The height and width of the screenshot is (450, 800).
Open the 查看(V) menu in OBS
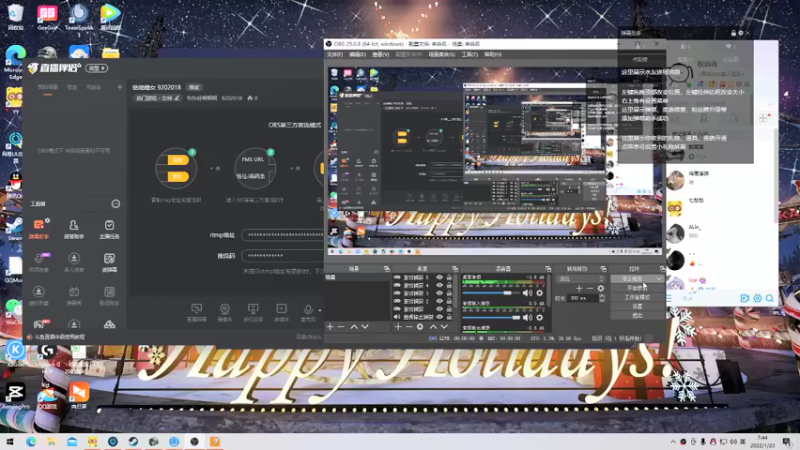tap(381, 55)
